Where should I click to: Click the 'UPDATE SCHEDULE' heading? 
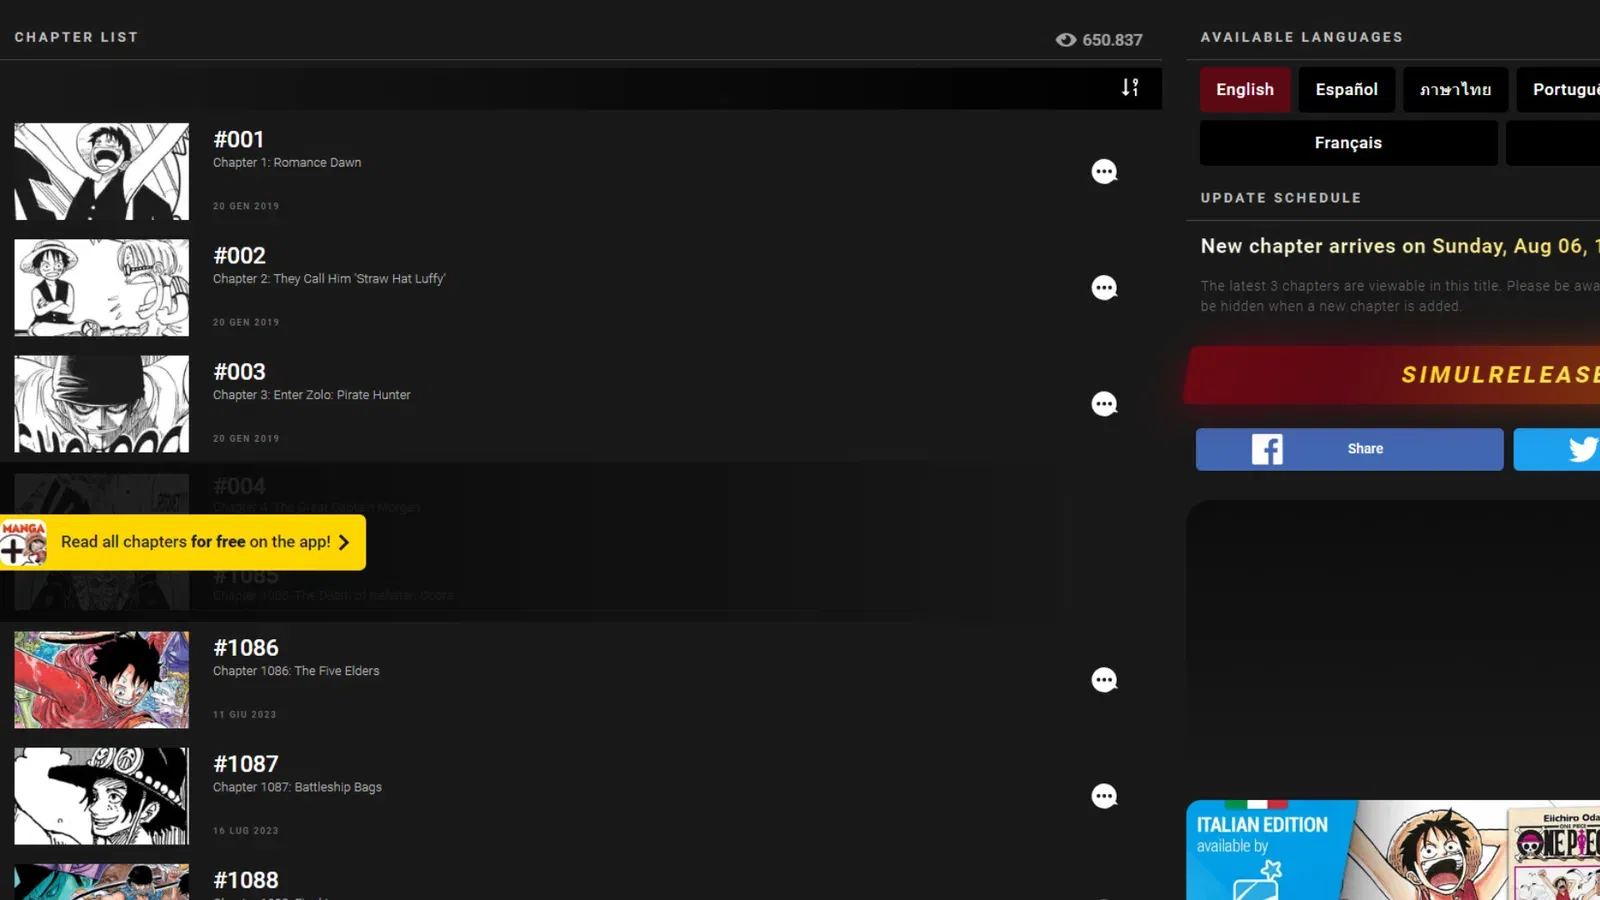(1281, 198)
